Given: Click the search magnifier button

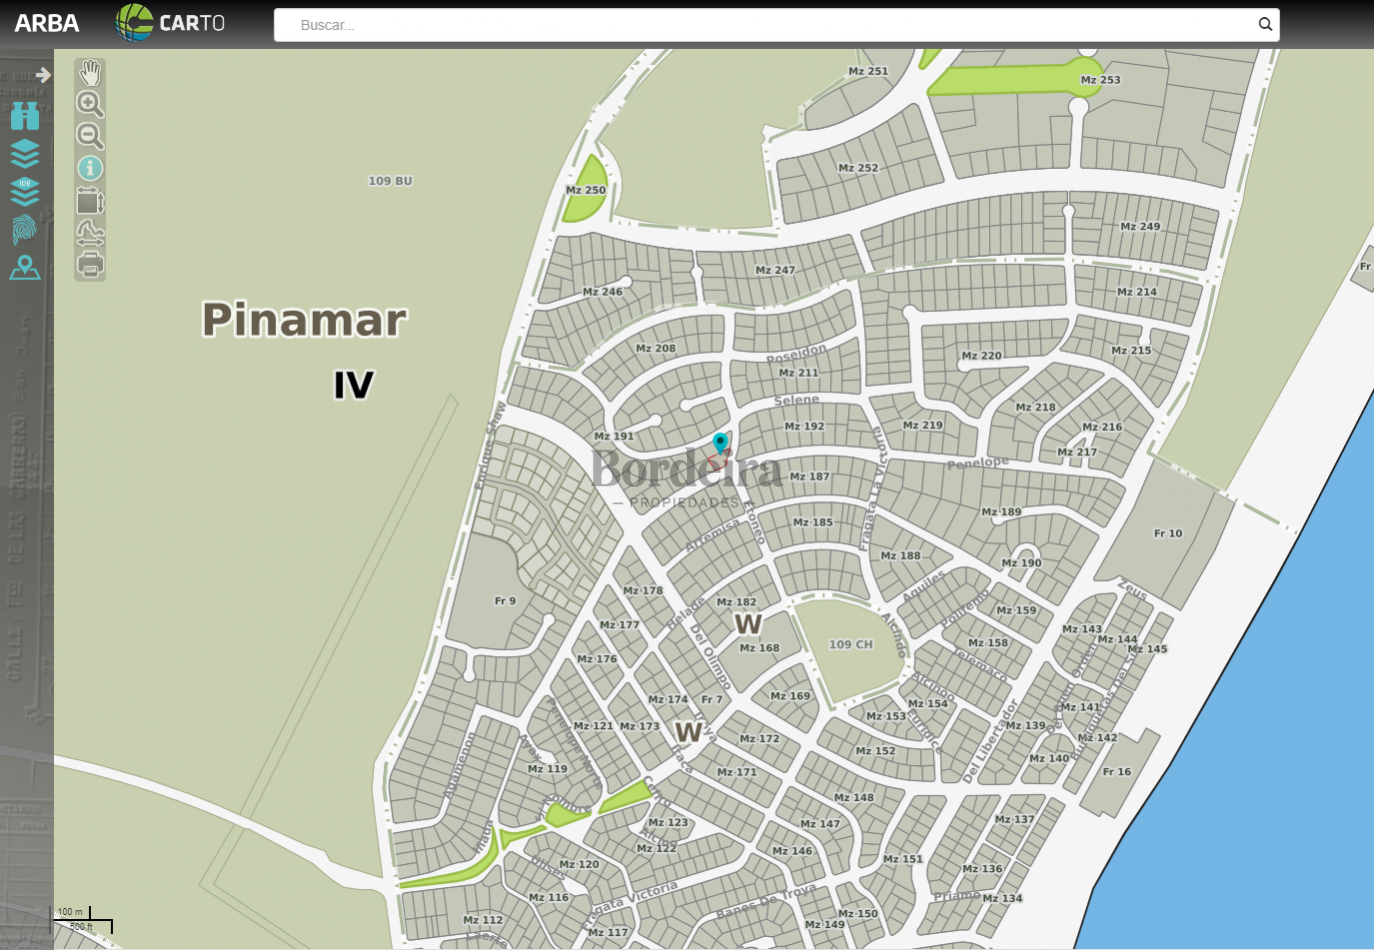Looking at the screenshot, I should pos(1265,25).
